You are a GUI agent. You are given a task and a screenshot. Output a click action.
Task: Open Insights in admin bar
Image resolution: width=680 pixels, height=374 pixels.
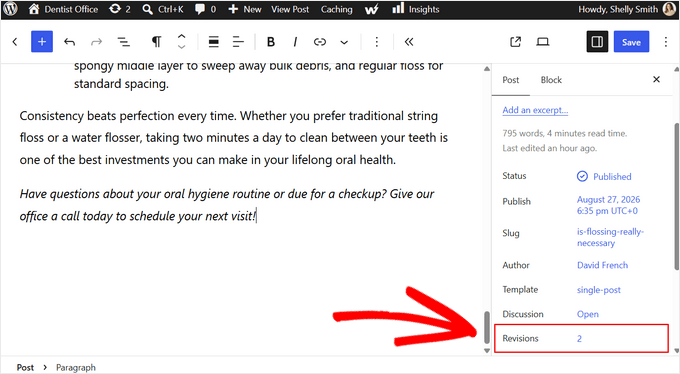tap(416, 9)
